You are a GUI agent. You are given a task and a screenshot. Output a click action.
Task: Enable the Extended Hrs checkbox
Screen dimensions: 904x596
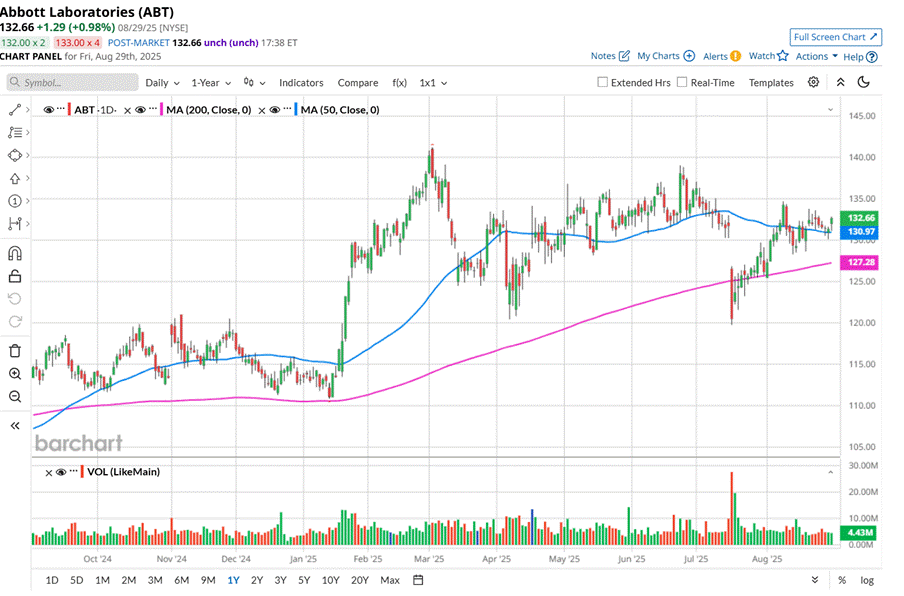click(x=602, y=82)
